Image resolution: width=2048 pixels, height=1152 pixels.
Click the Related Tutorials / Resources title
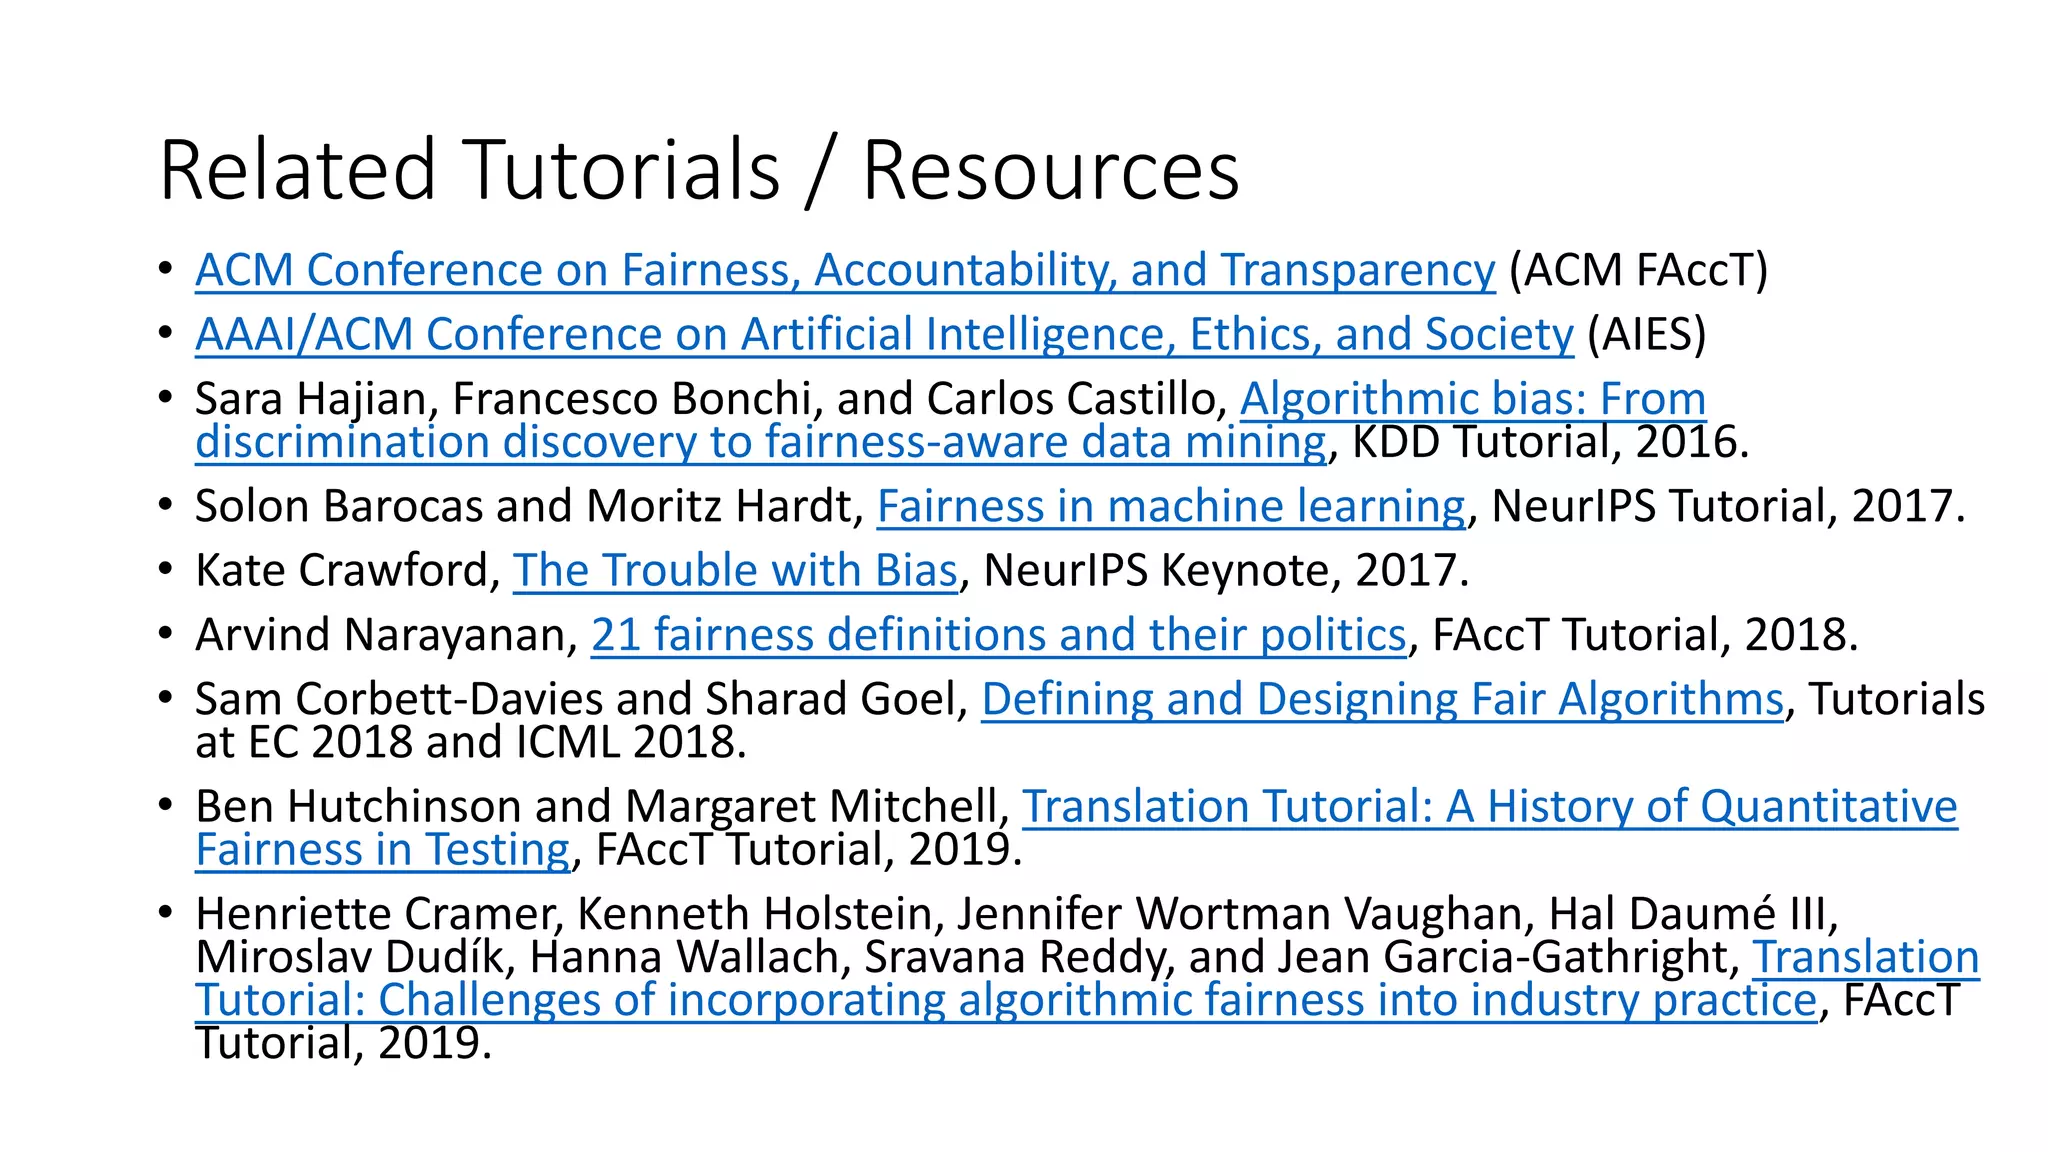coord(699,170)
